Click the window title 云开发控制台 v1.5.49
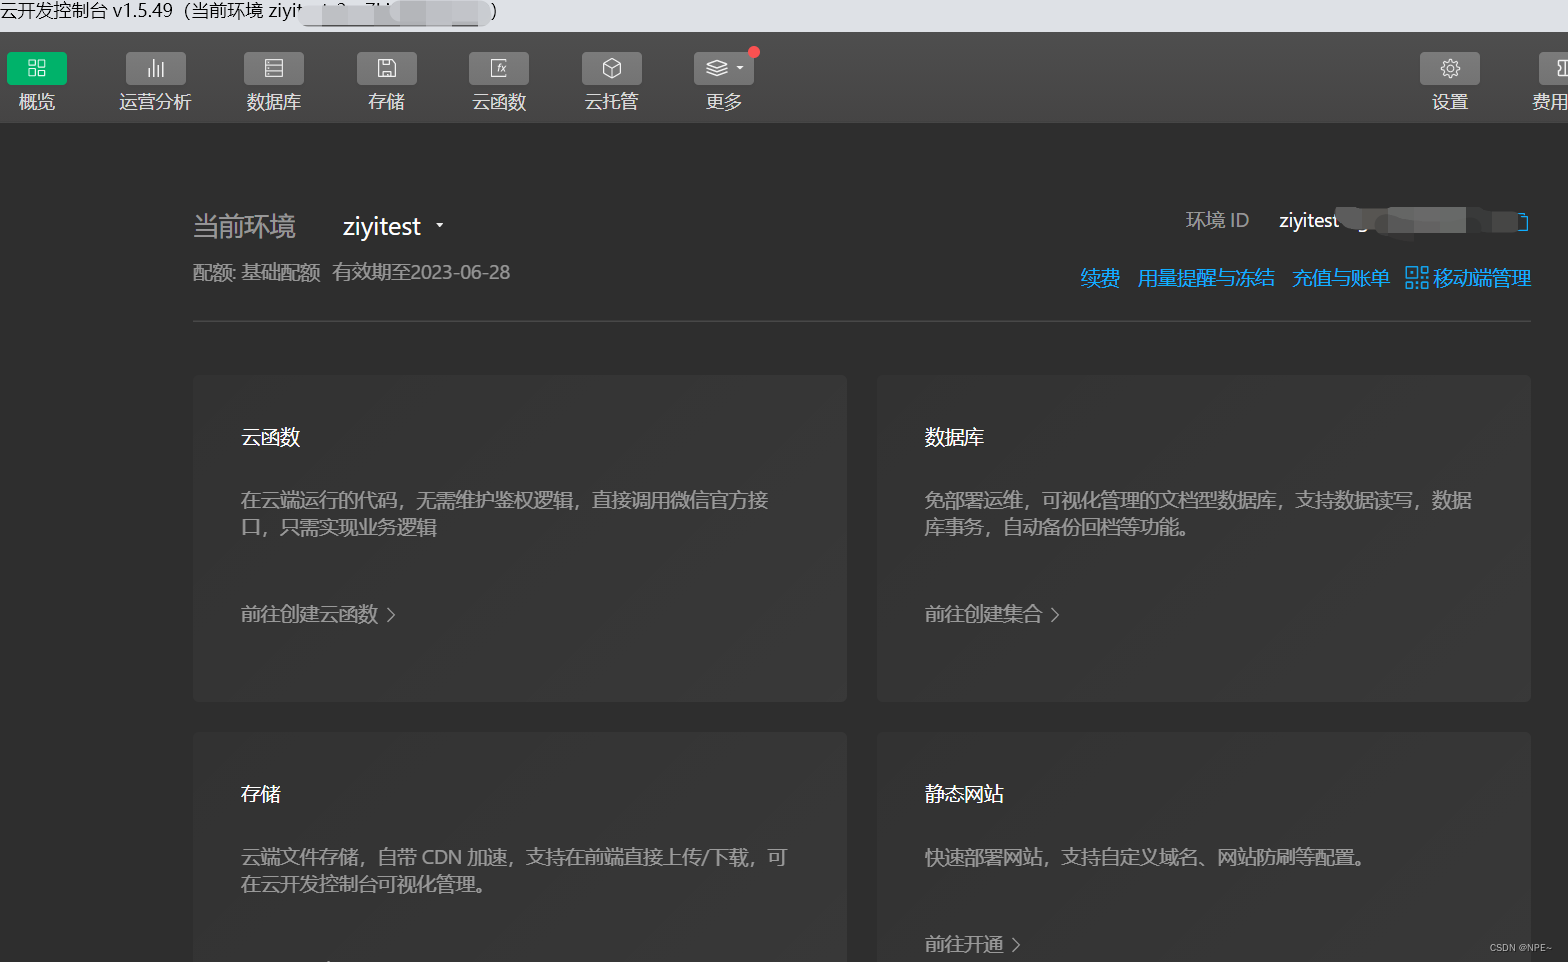This screenshot has height=962, width=1568. [x=87, y=11]
